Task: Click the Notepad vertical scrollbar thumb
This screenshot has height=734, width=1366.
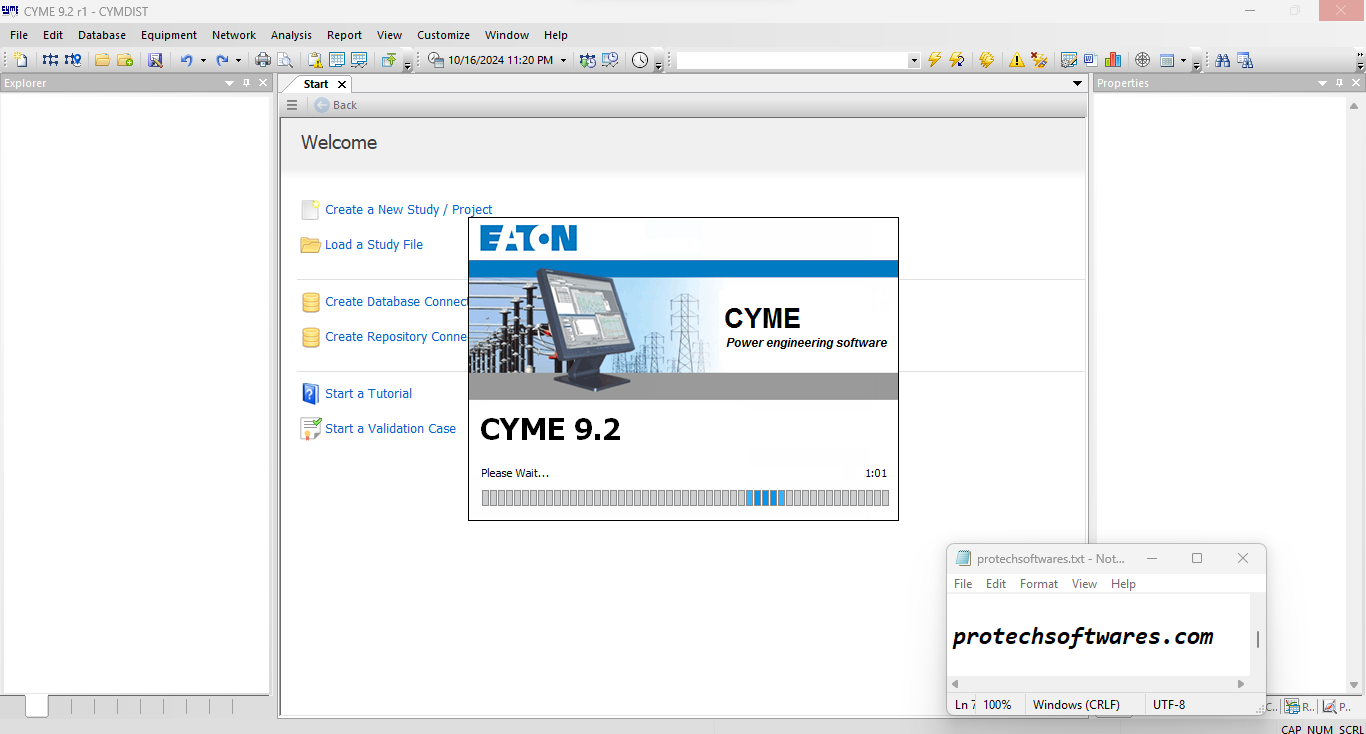Action: 1258,640
